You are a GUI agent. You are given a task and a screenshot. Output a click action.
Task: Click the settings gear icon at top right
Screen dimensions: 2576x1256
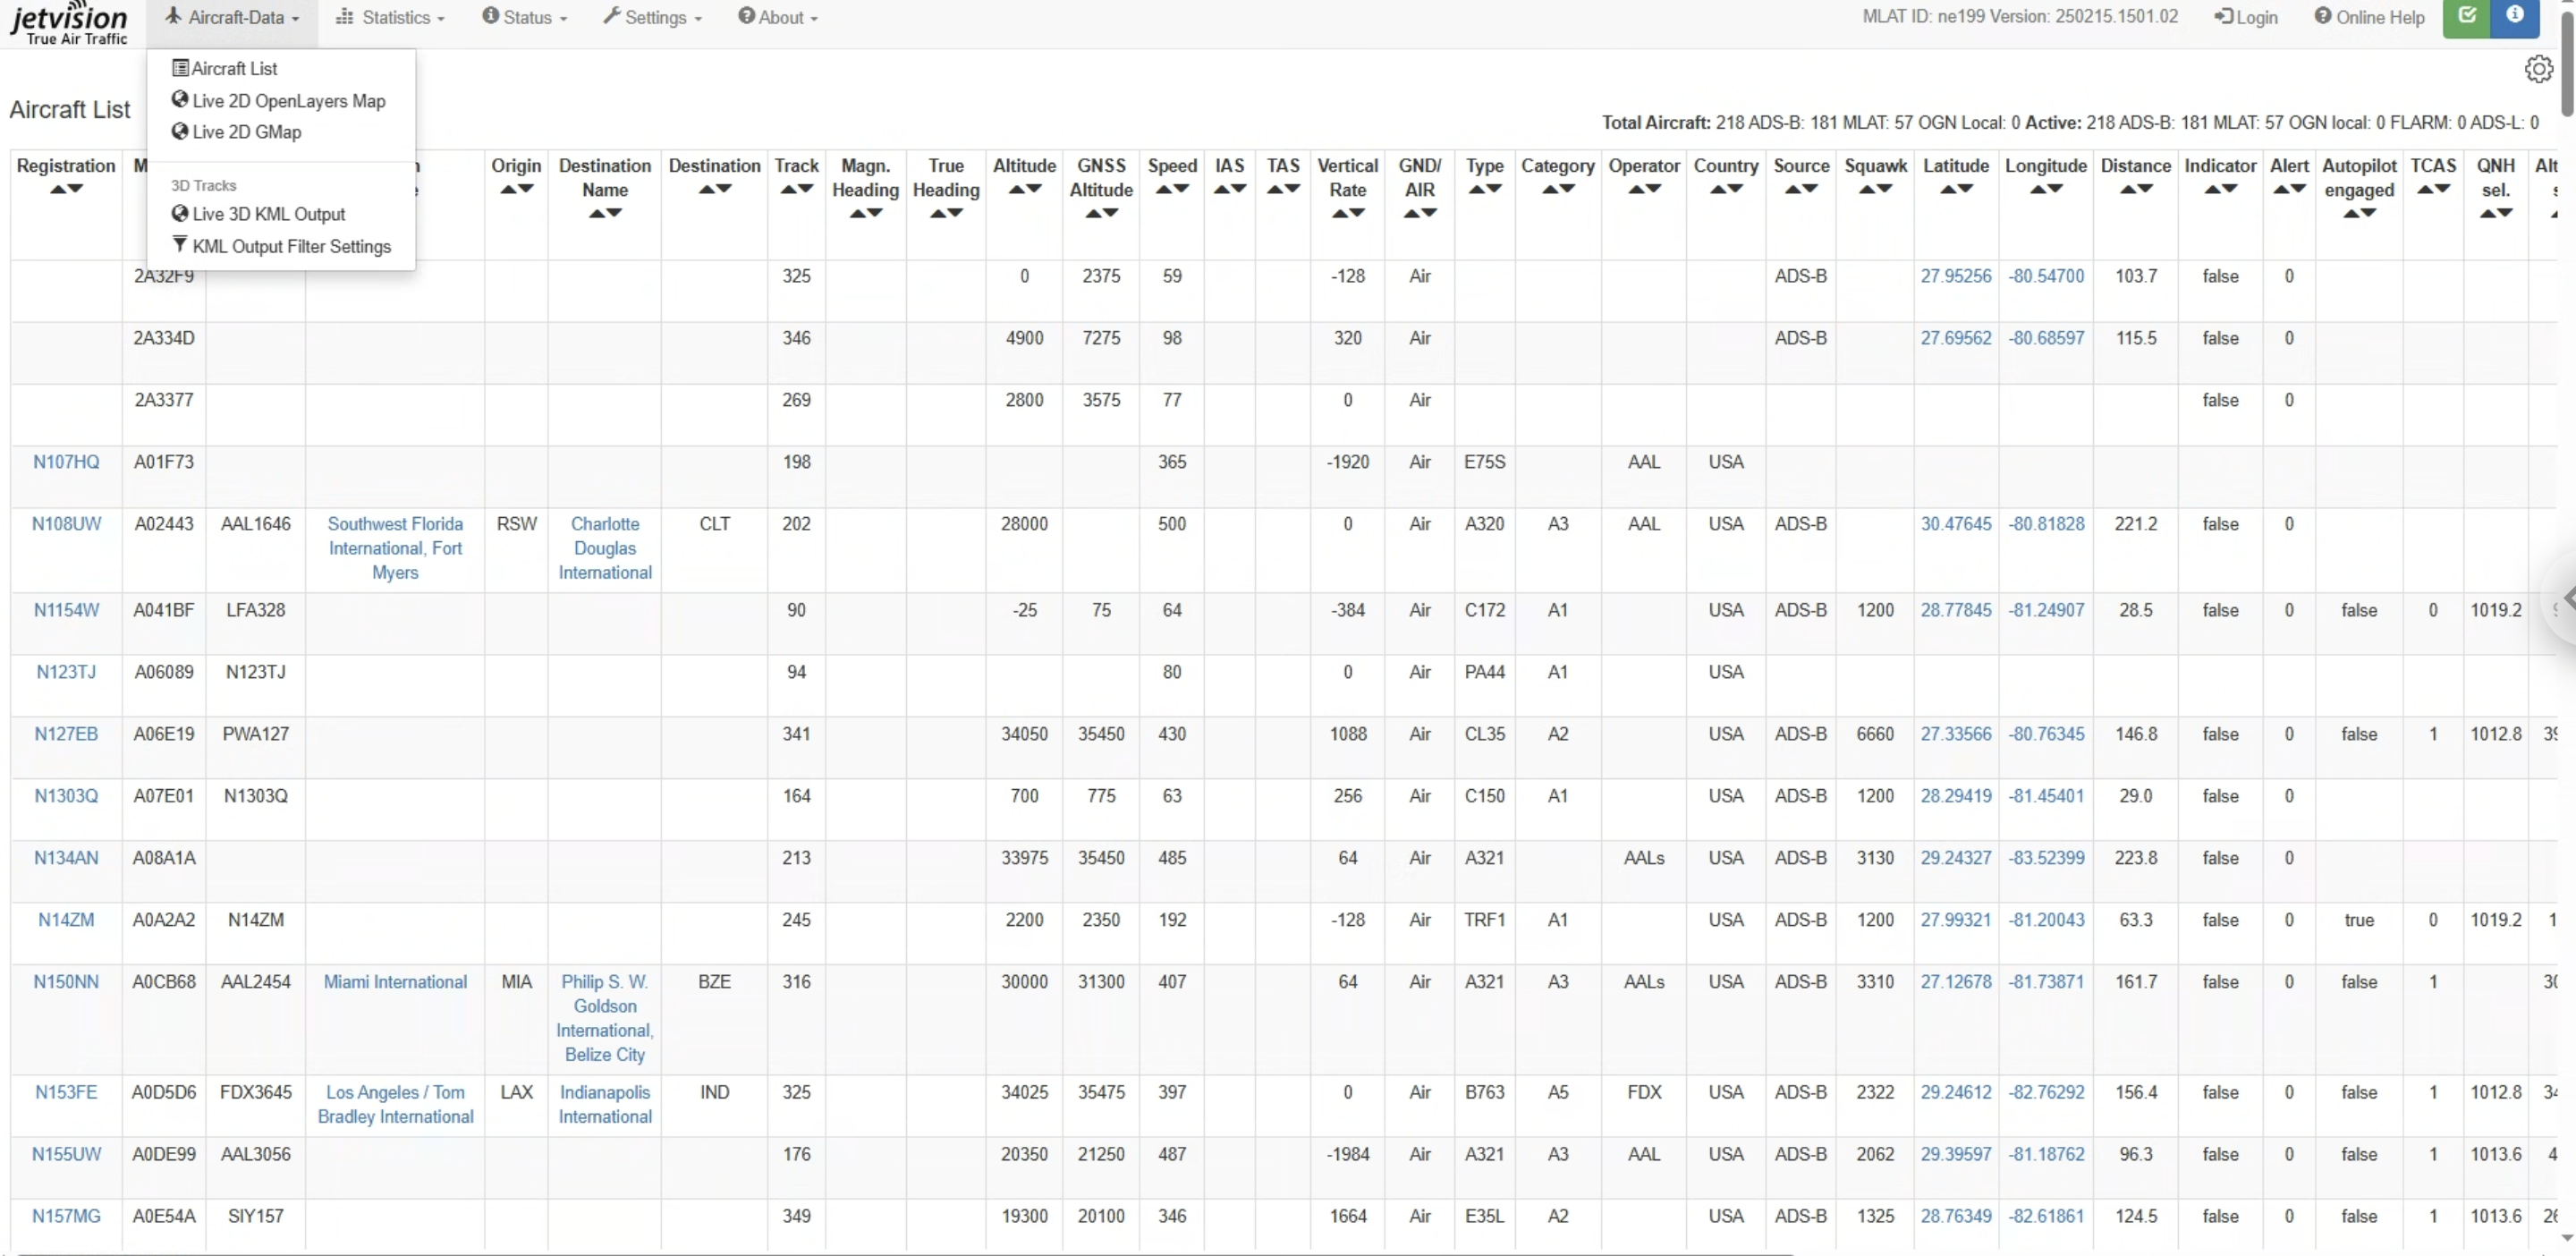click(x=2537, y=69)
